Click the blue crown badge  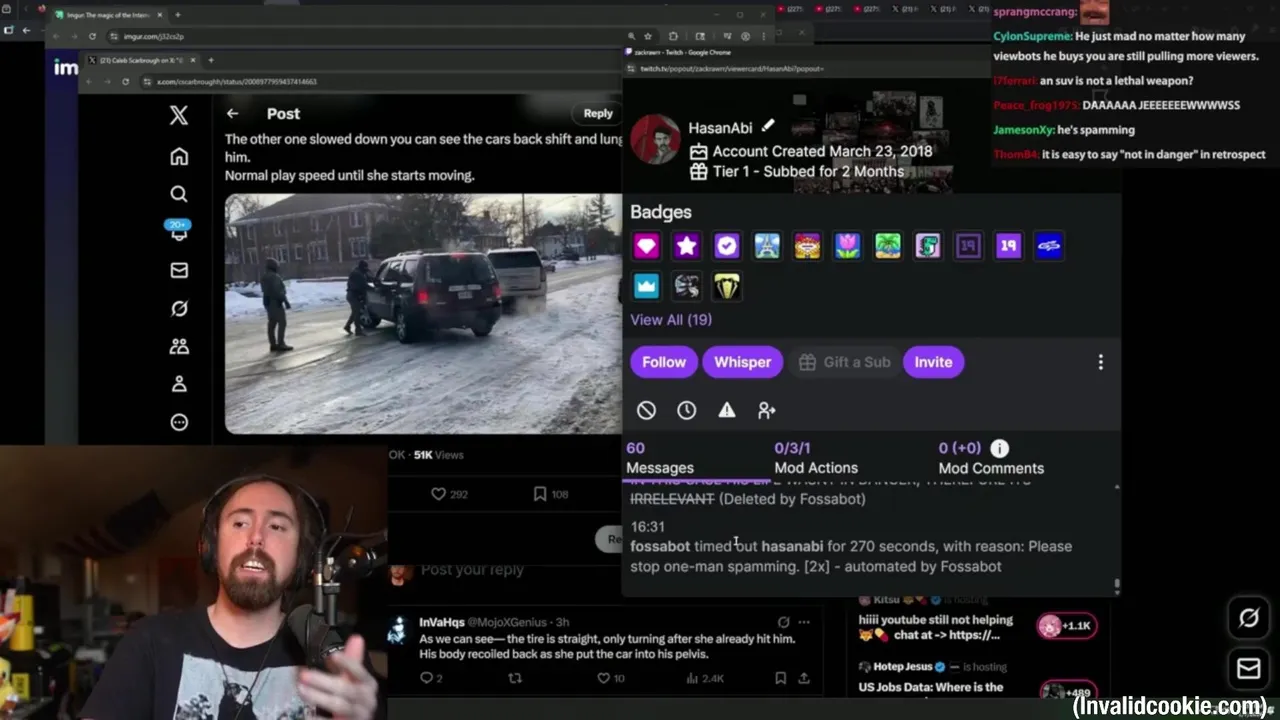click(646, 287)
